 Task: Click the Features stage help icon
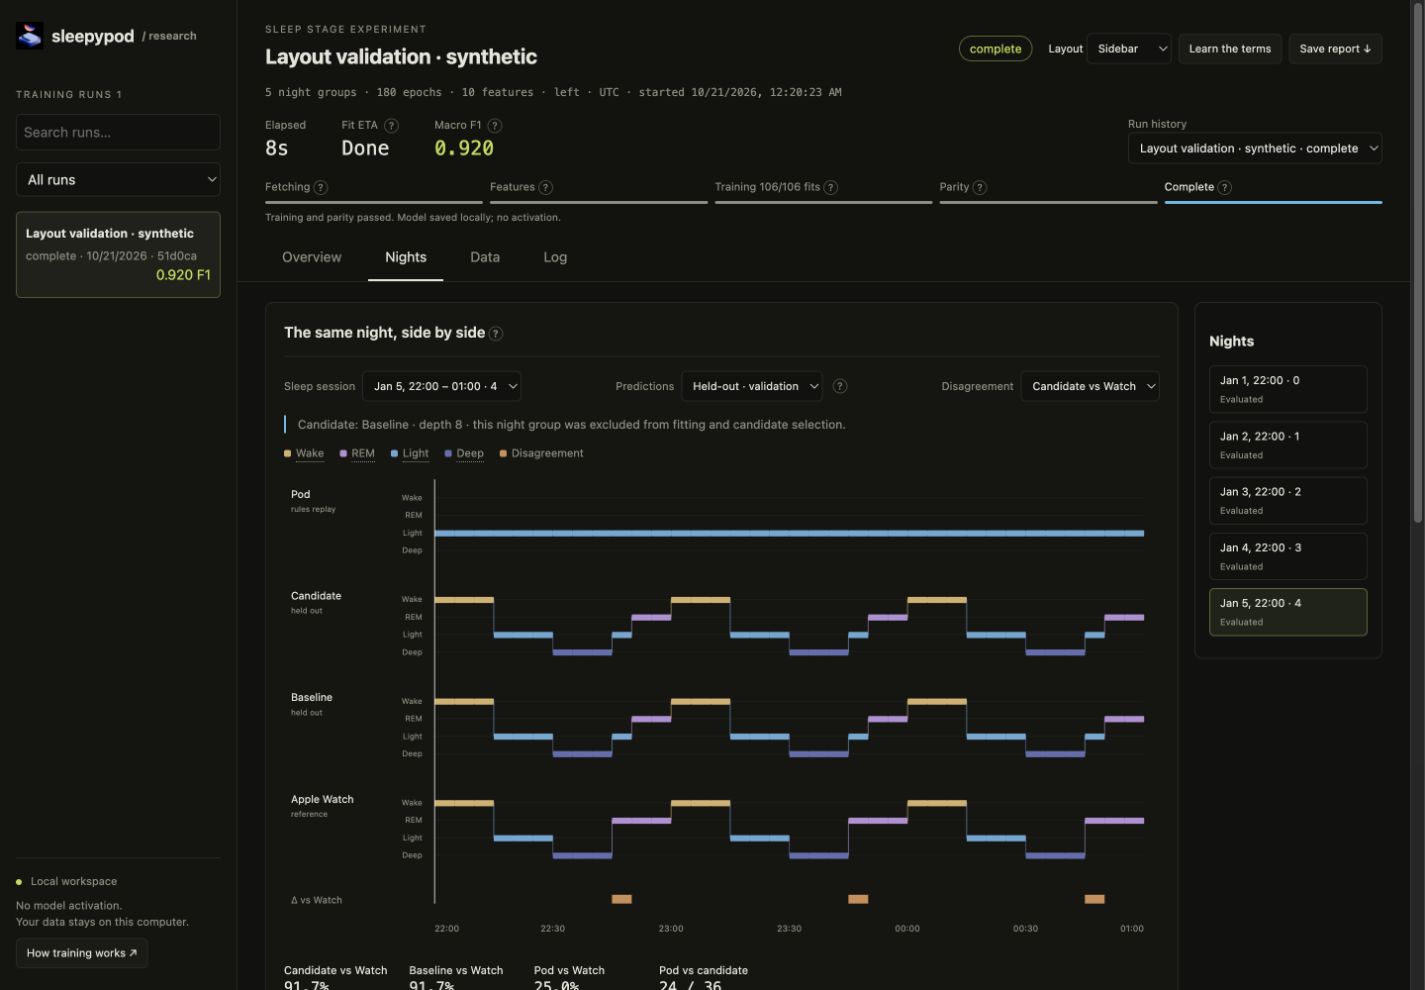tap(545, 187)
